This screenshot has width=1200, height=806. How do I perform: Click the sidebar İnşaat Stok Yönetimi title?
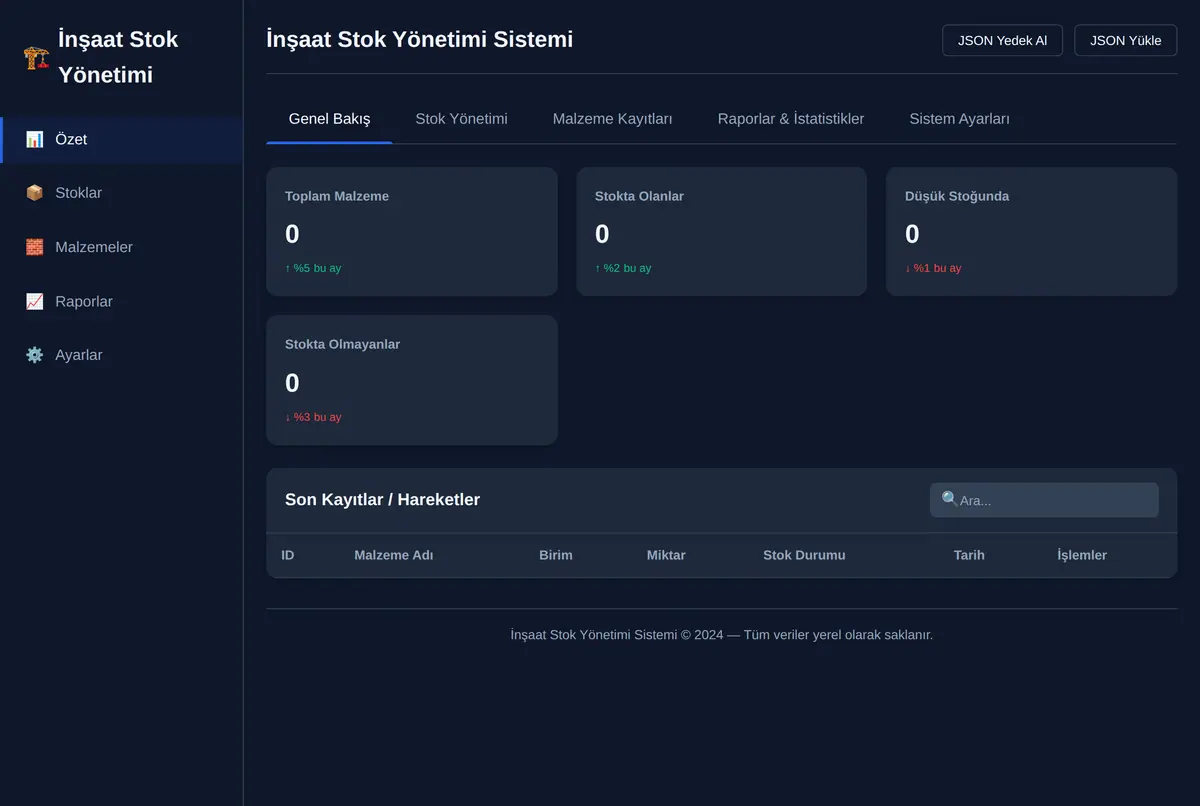coord(118,58)
